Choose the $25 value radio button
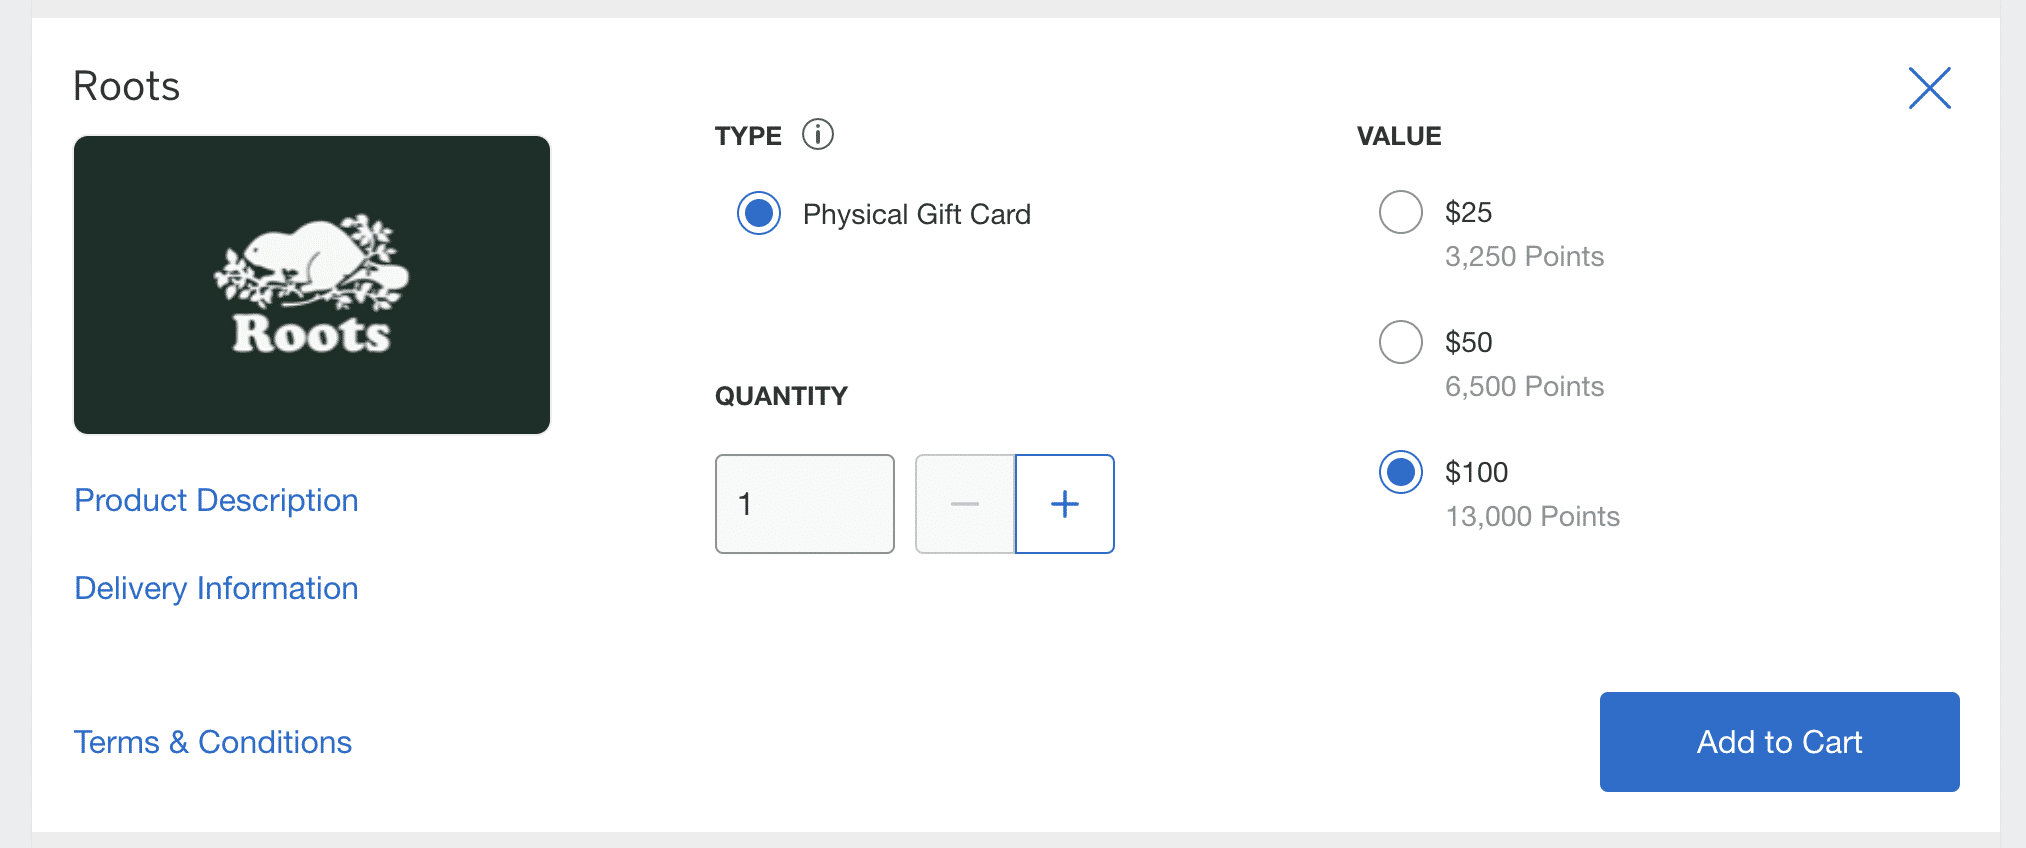2026x848 pixels. tap(1400, 212)
